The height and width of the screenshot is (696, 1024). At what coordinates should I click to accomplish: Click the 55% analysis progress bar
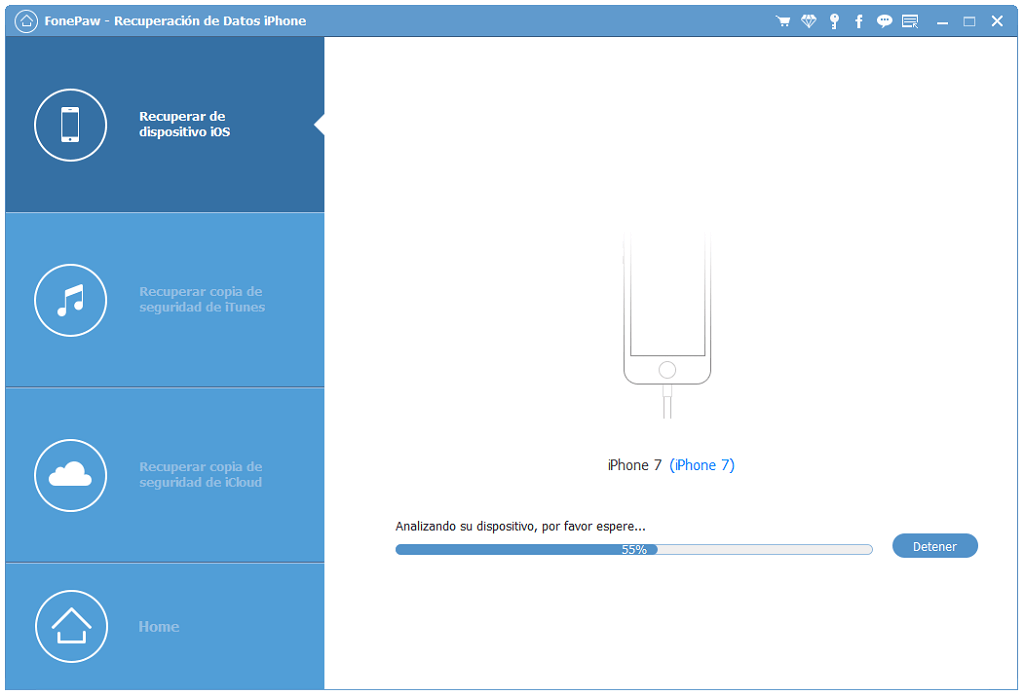tap(633, 550)
